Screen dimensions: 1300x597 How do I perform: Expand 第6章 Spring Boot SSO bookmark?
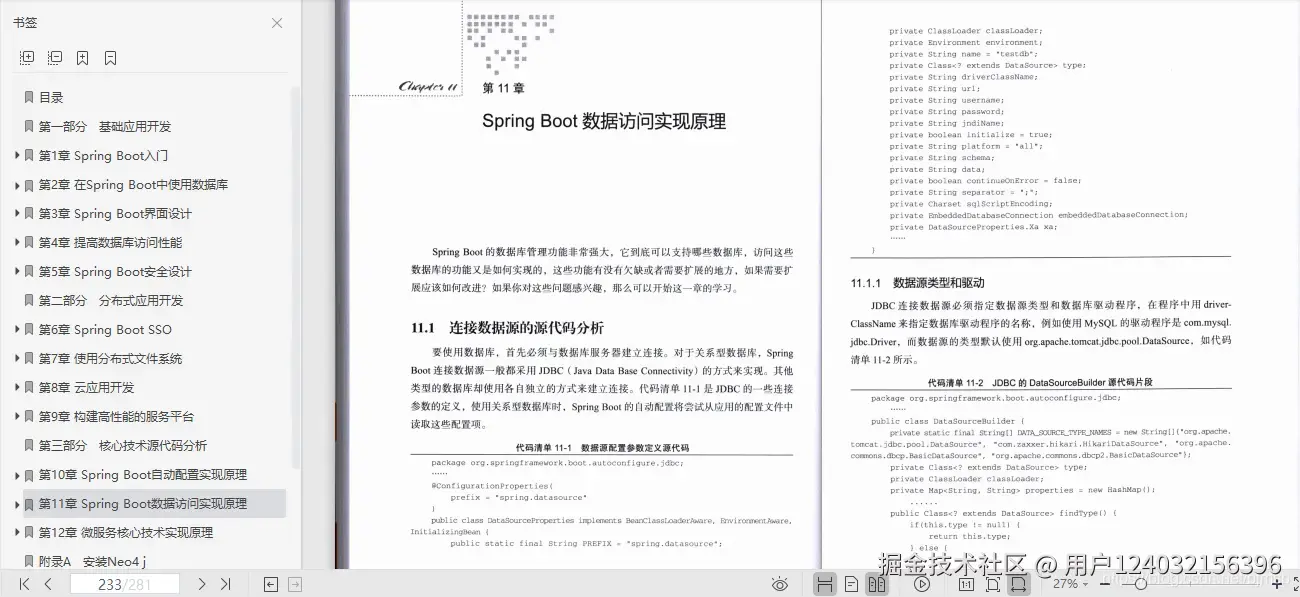click(x=17, y=329)
